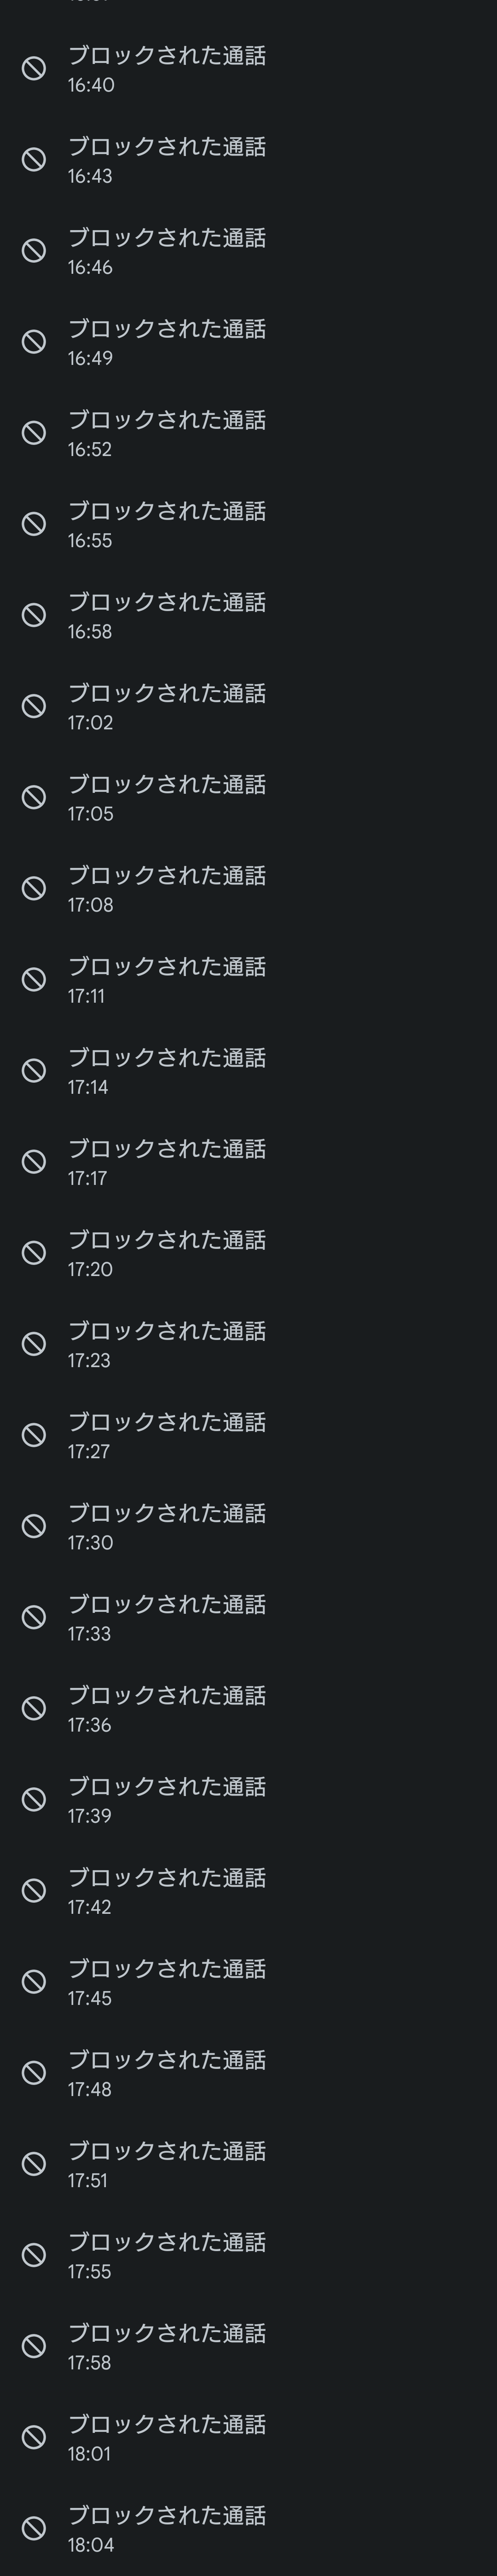Open the ブロックされた通話 entry at 16:43
The height and width of the screenshot is (2576, 497).
click(x=248, y=160)
